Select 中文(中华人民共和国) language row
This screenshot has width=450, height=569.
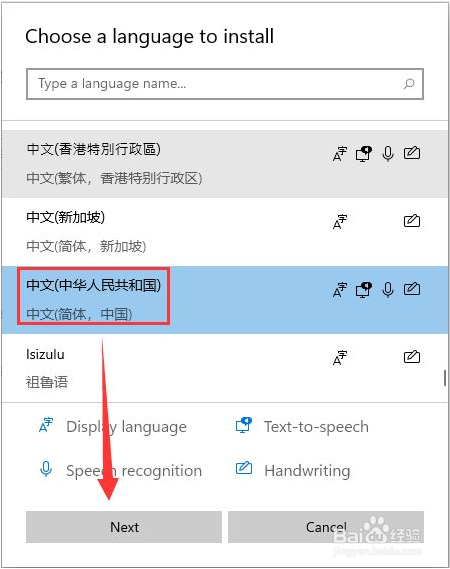225,300
